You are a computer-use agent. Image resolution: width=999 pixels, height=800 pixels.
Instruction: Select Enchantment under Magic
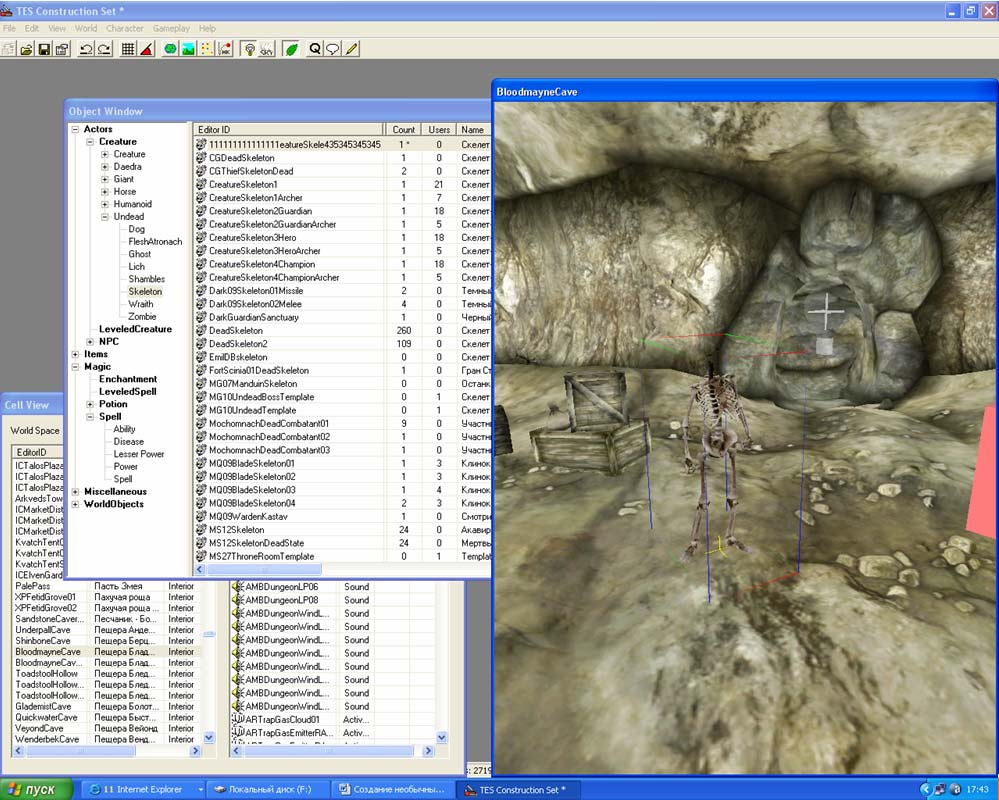(x=127, y=379)
